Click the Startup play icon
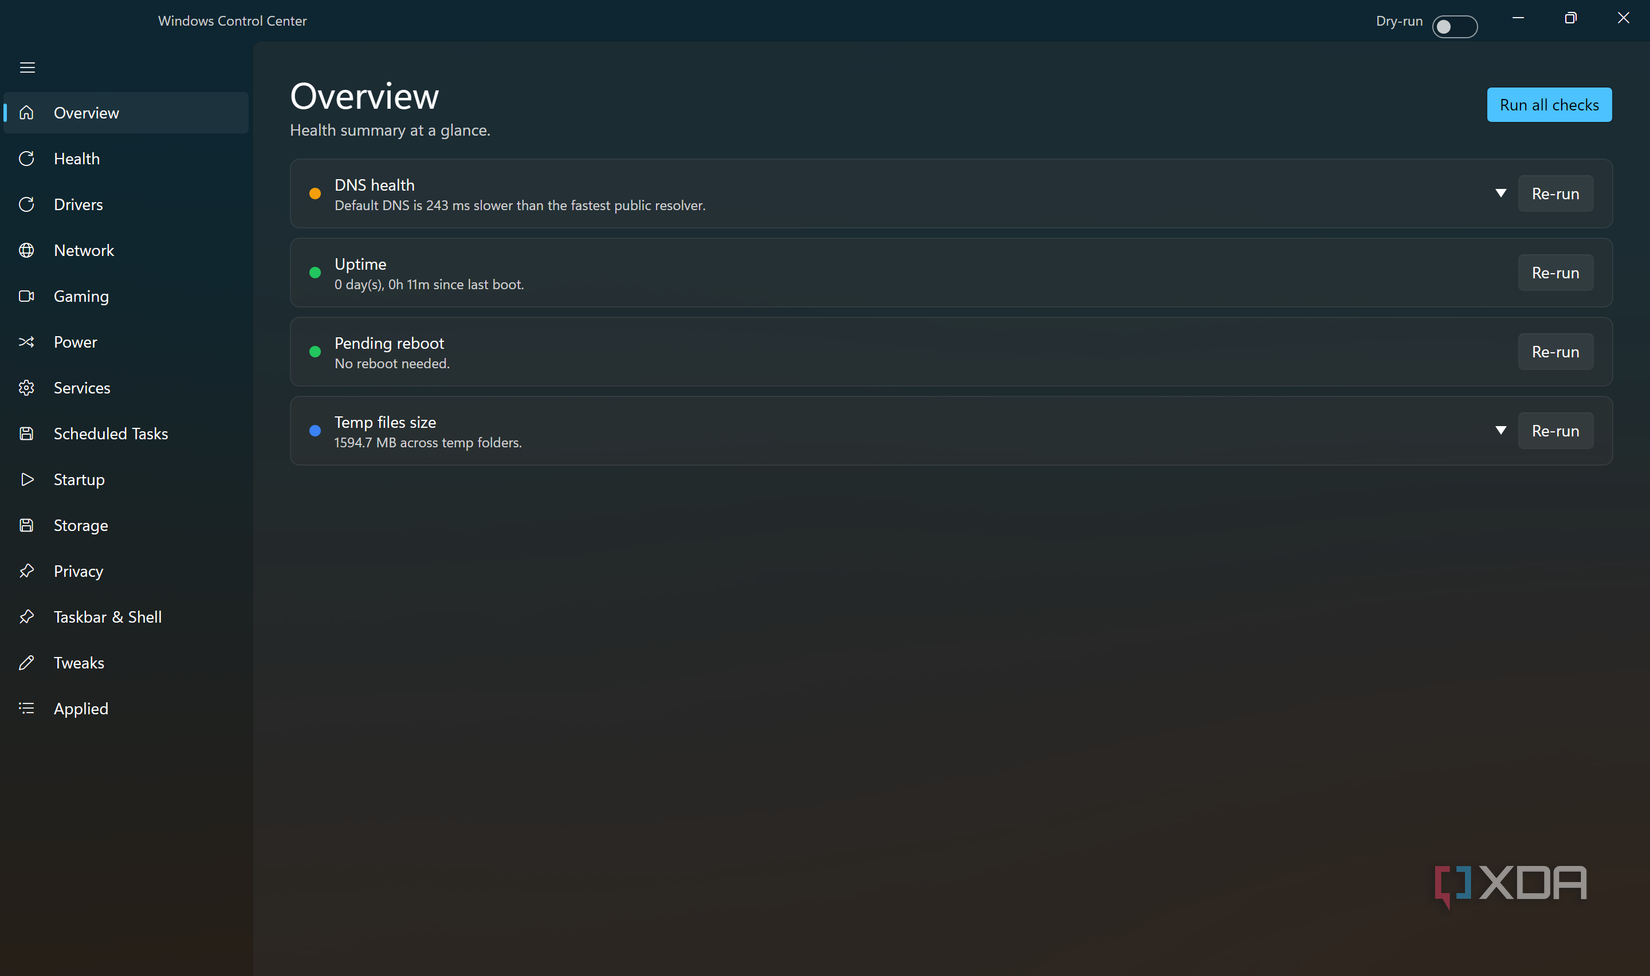Image resolution: width=1650 pixels, height=976 pixels. tap(27, 480)
